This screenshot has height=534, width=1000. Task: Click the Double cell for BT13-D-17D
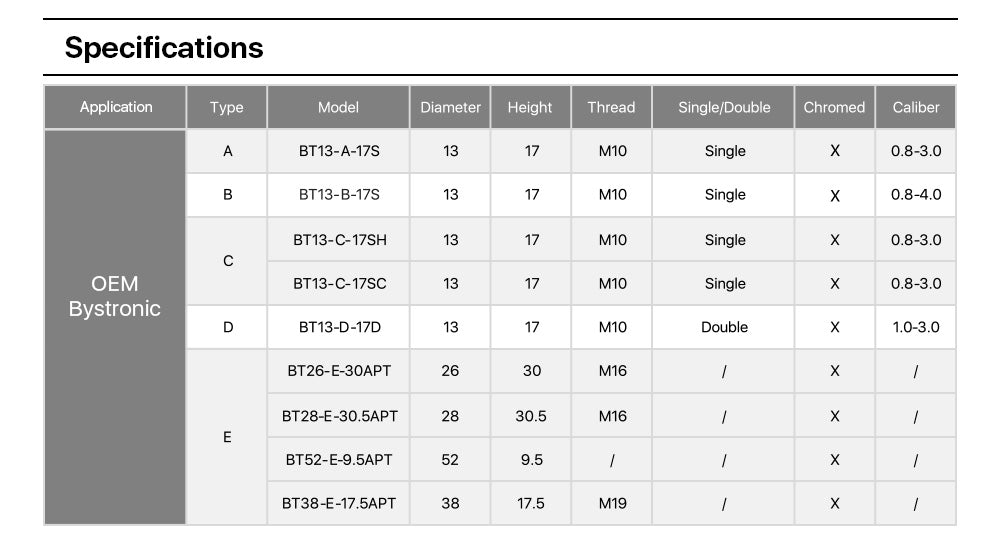724,327
